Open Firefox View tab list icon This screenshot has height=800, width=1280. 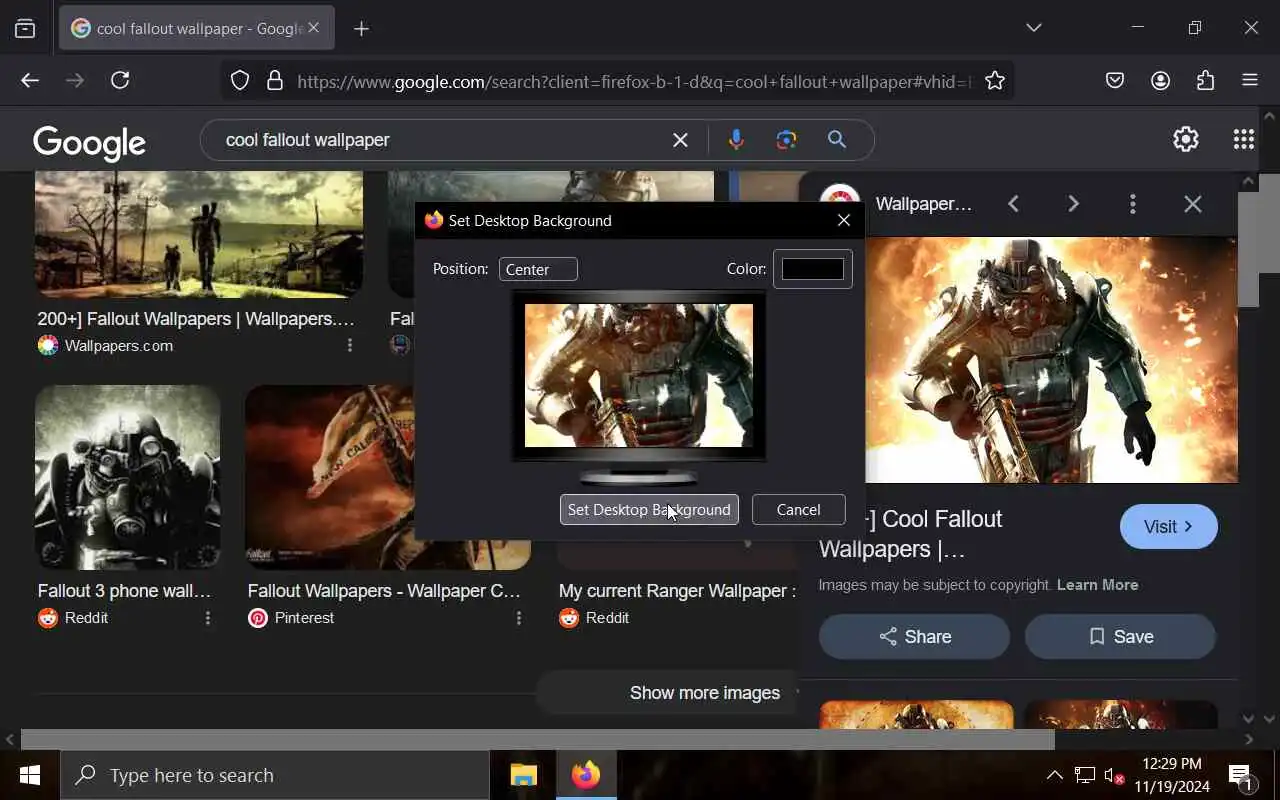coord(25,28)
